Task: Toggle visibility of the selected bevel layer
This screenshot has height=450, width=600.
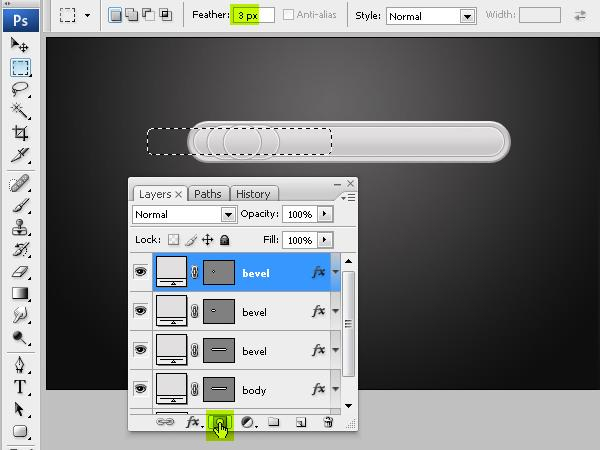Action: click(140, 272)
